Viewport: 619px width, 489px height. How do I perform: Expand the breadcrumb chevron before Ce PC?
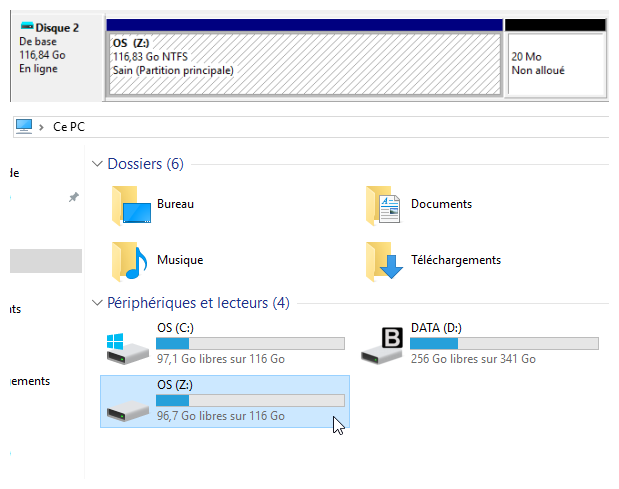tap(41, 127)
